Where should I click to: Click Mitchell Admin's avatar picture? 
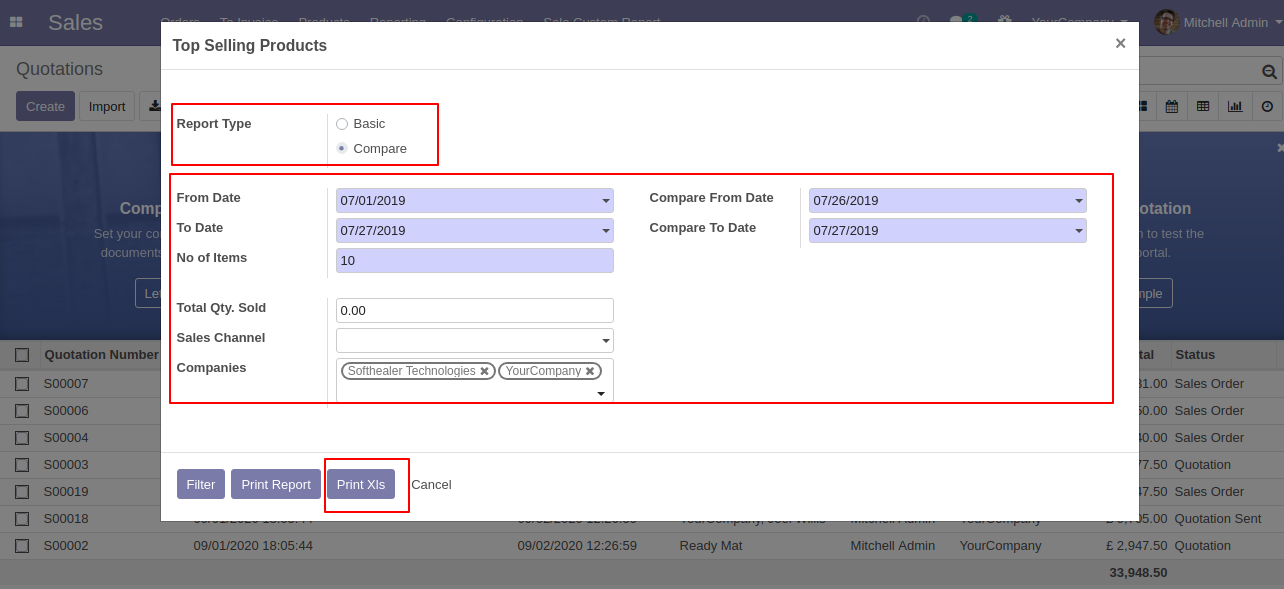[1166, 22]
